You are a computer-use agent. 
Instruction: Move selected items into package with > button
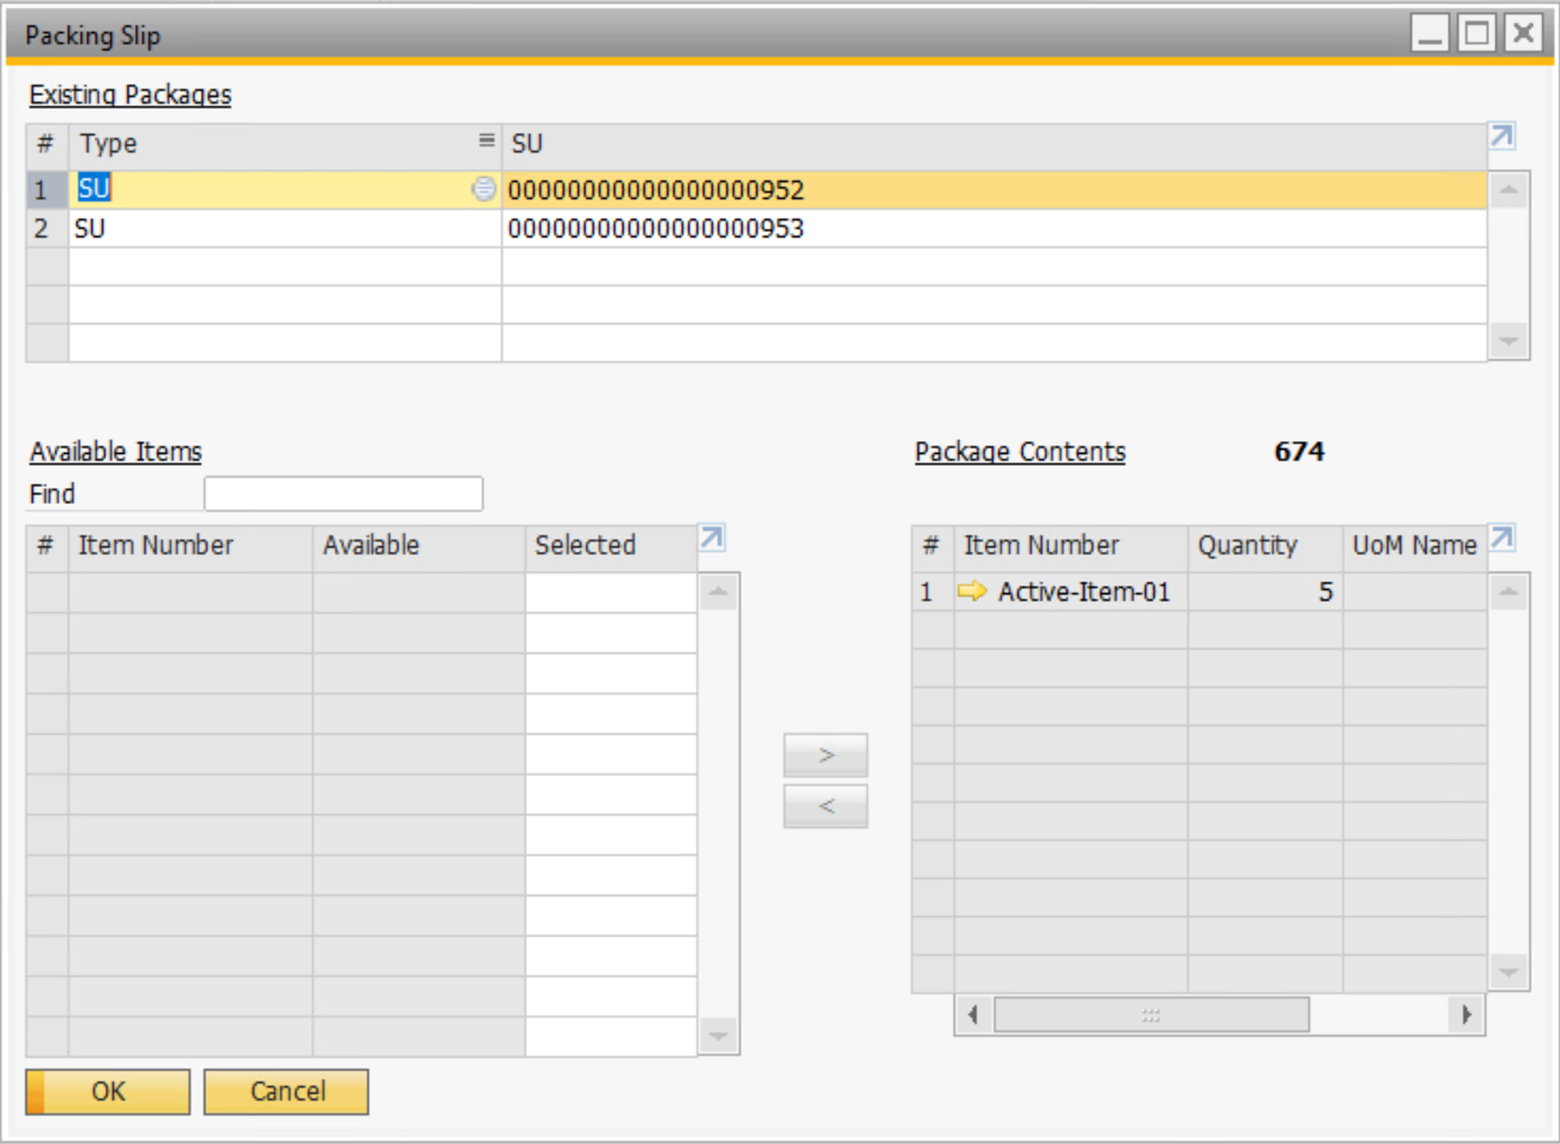pos(825,755)
